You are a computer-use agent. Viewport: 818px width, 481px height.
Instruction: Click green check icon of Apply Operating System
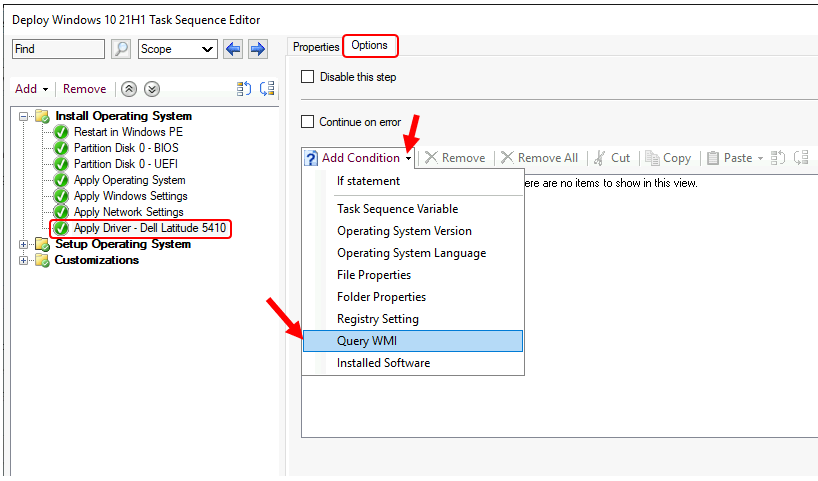point(61,181)
